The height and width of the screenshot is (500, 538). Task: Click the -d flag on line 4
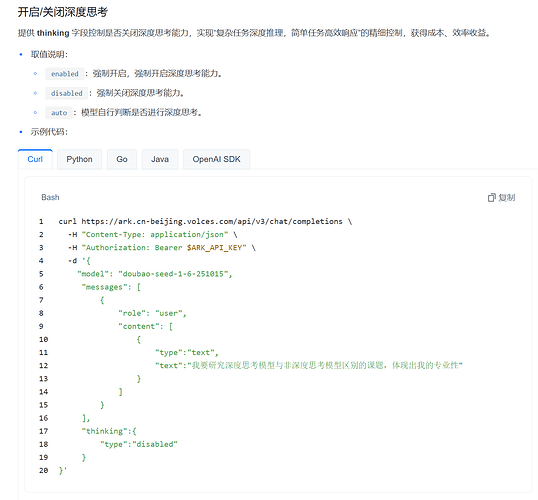coord(72,261)
